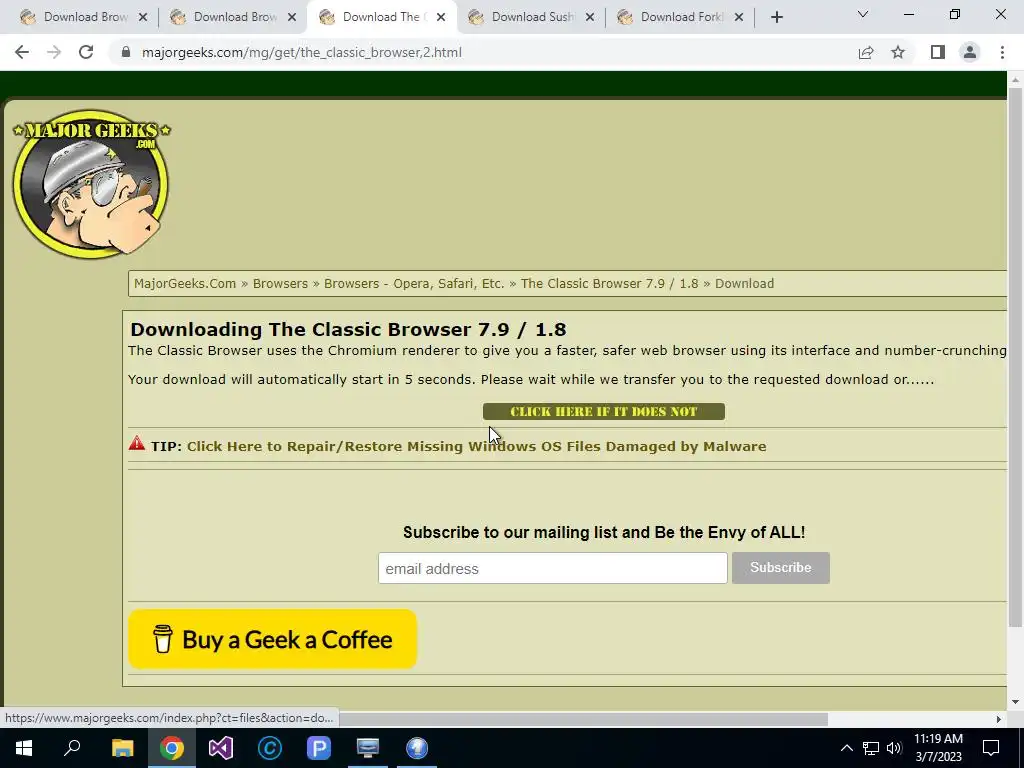Click scroll right arrow on horizontal scrollbar
The width and height of the screenshot is (1024, 768).
999,719
